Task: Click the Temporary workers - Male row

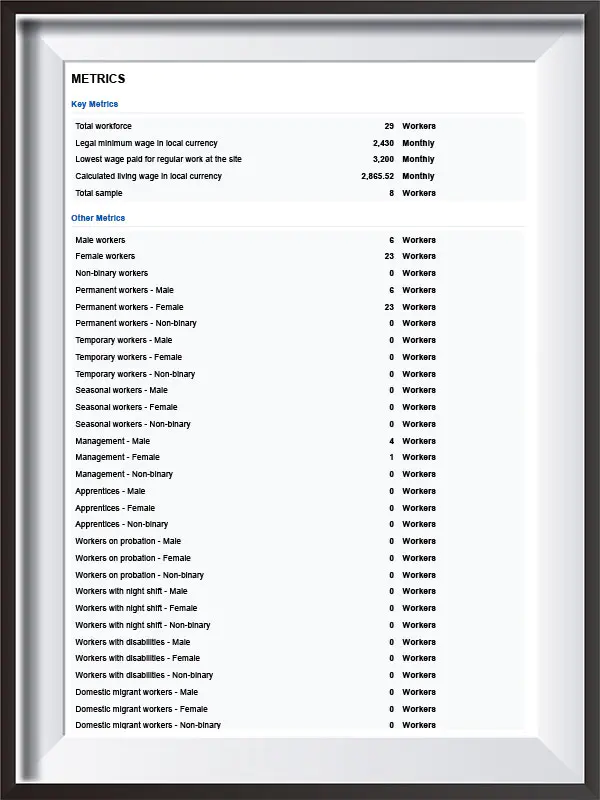Action: coord(298,340)
